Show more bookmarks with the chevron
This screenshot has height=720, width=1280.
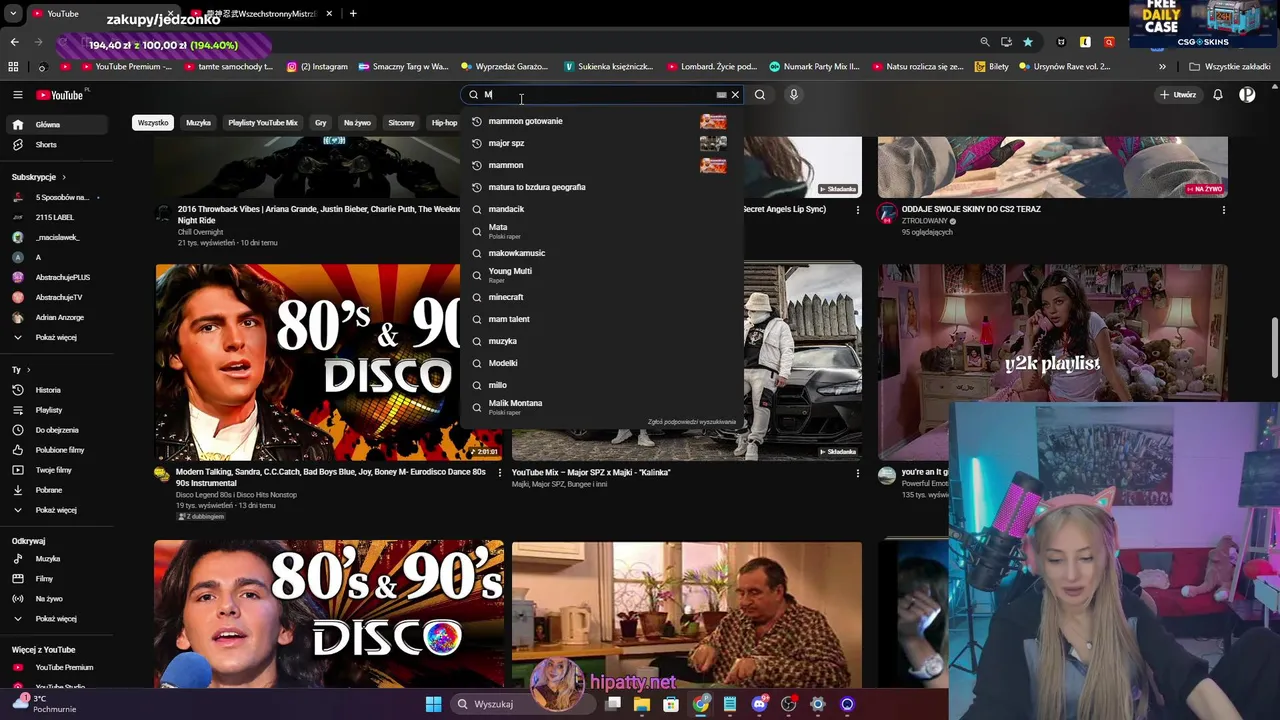1162,67
